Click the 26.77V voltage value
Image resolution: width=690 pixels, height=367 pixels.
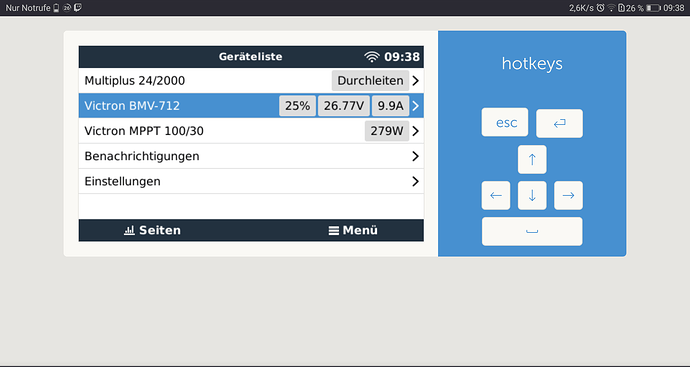[x=344, y=106]
